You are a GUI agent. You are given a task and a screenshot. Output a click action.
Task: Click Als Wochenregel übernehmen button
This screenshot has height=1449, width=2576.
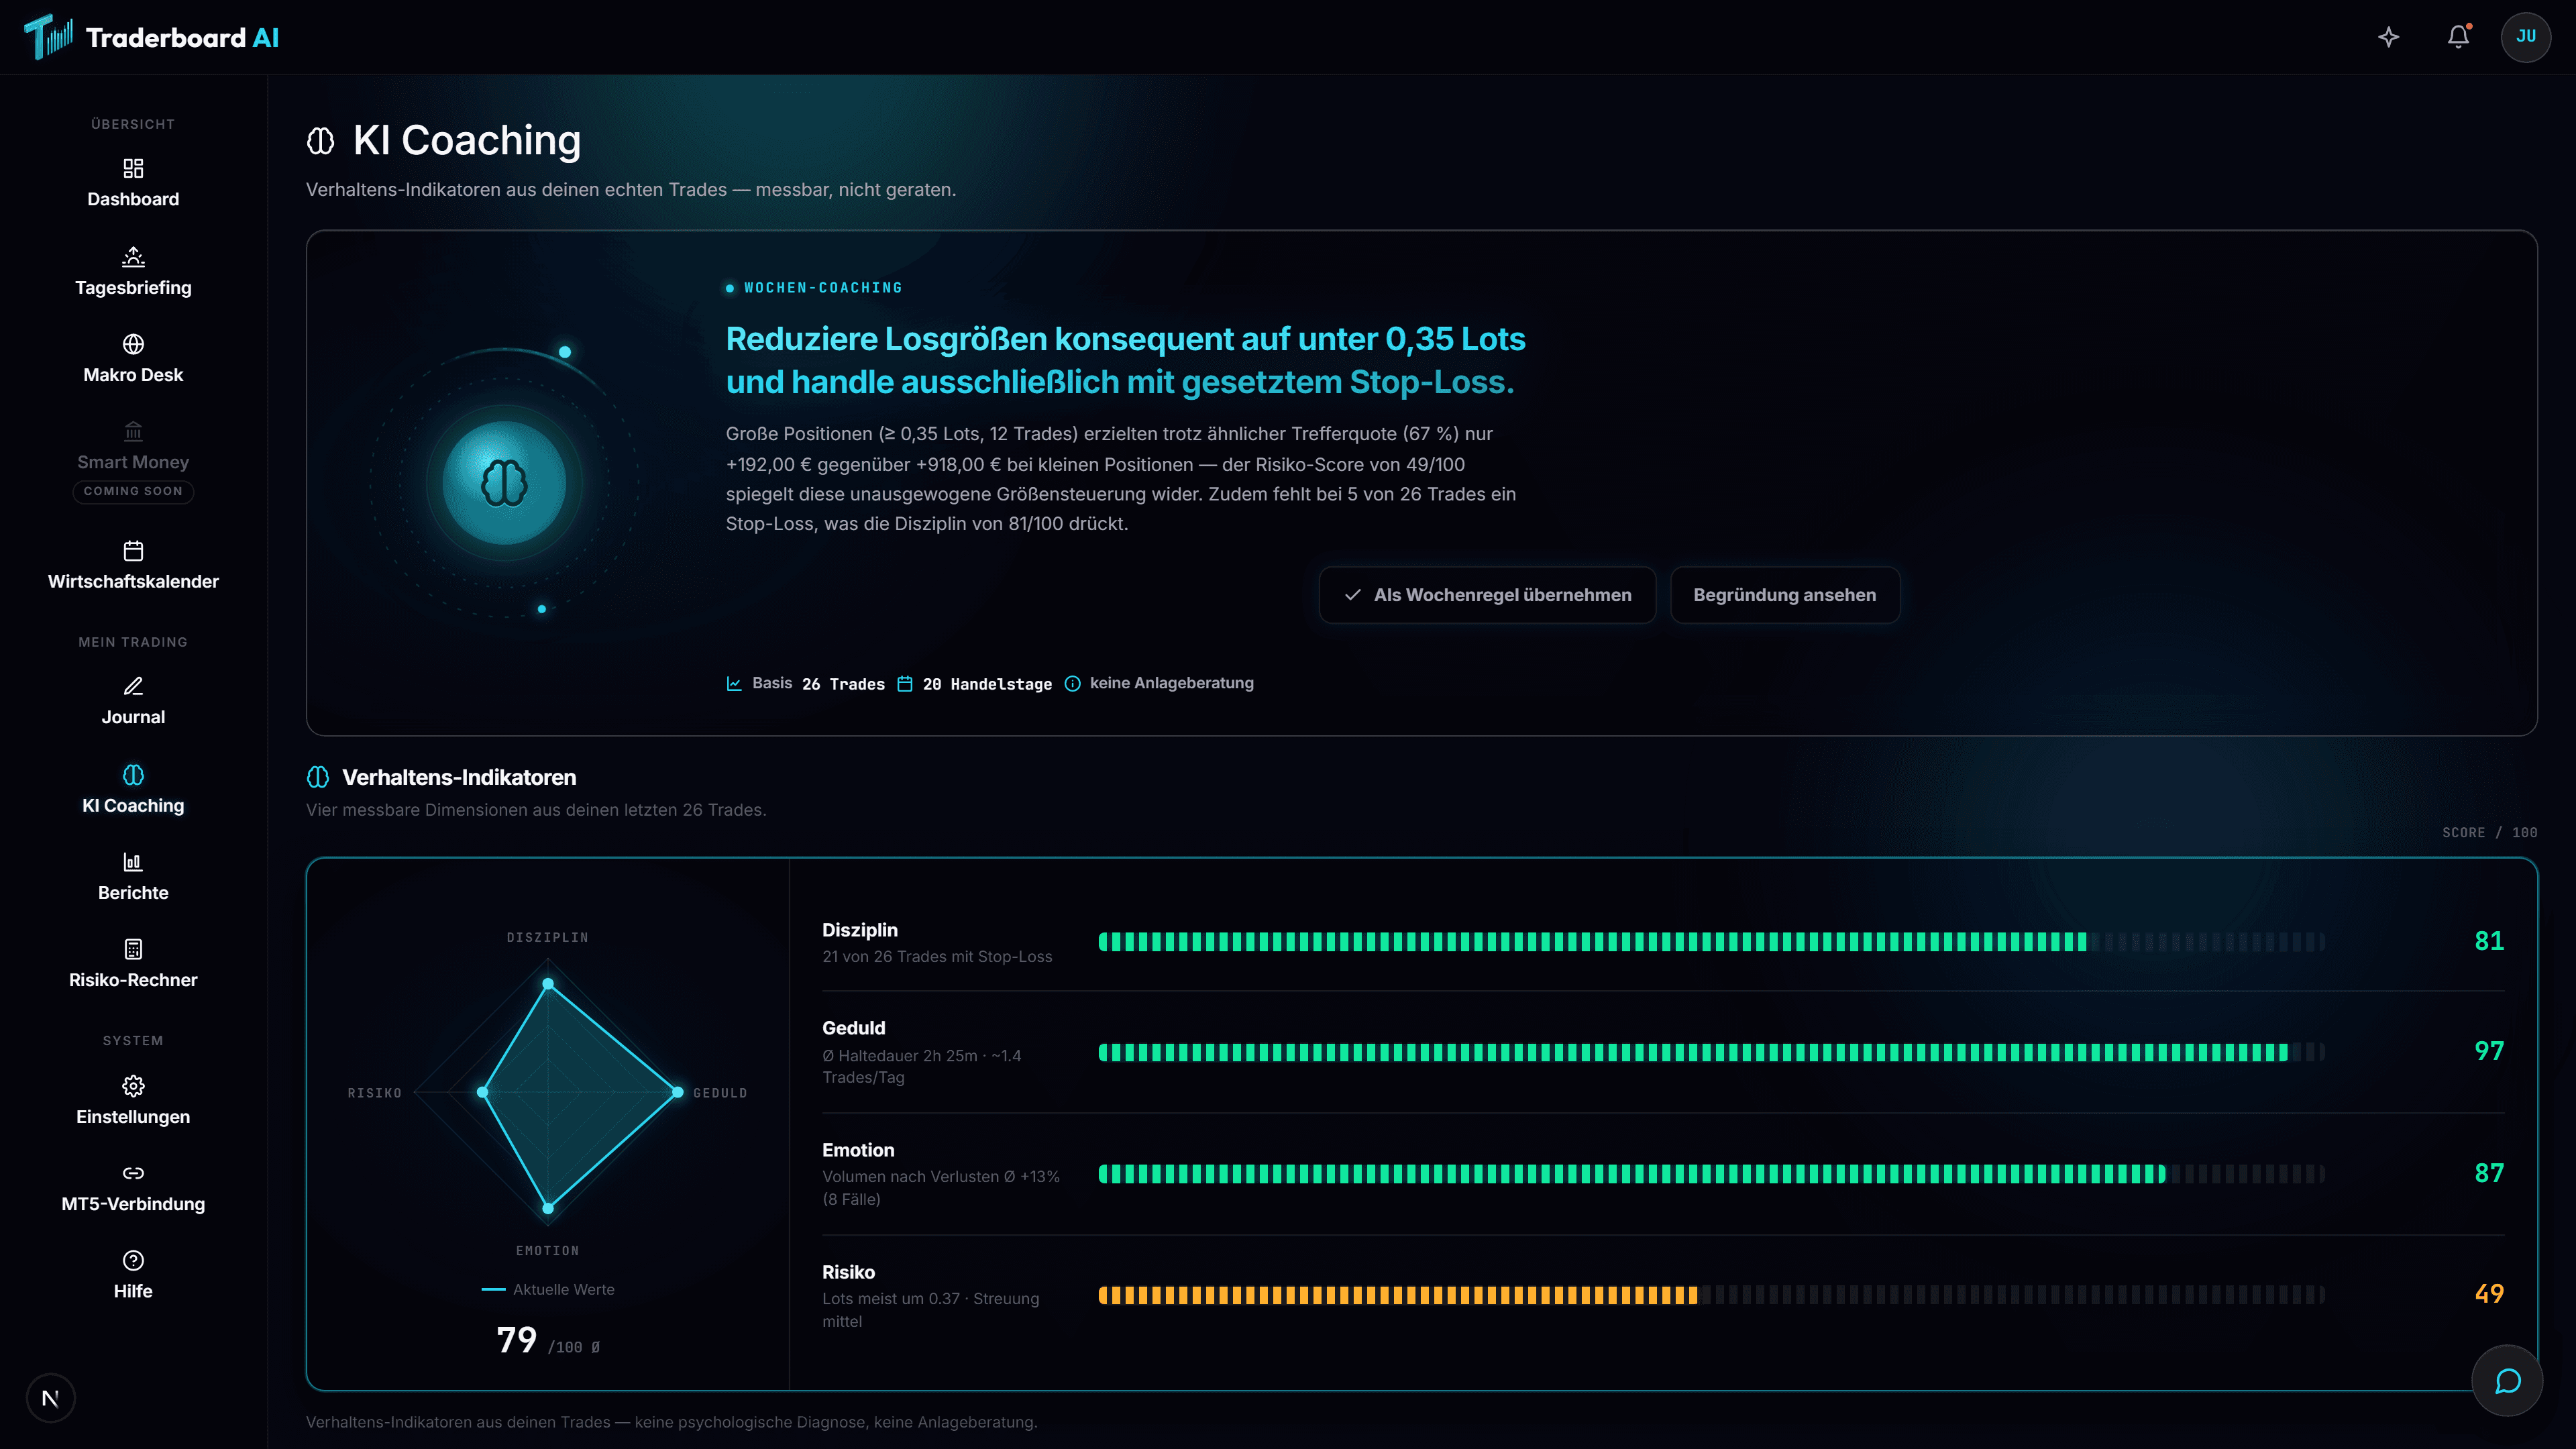(1487, 595)
